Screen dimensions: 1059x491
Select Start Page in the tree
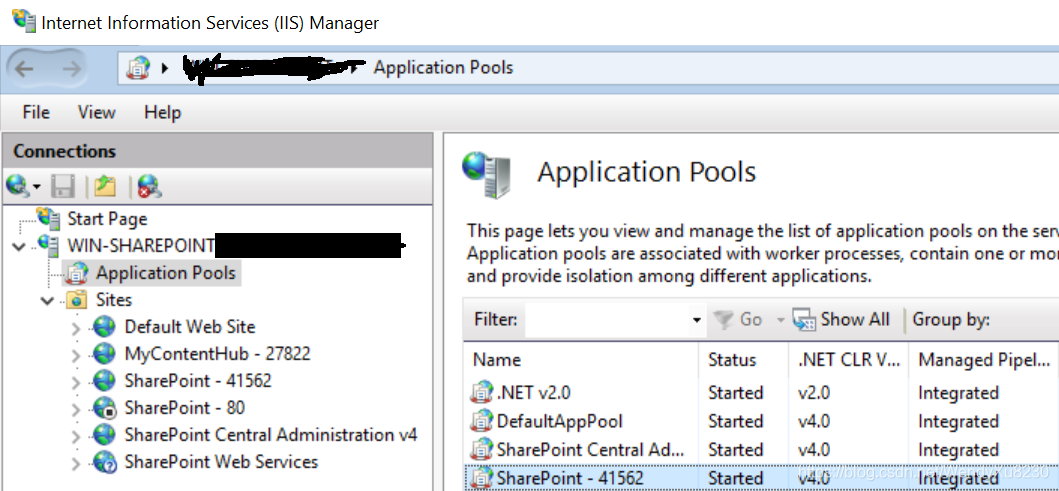click(x=107, y=219)
